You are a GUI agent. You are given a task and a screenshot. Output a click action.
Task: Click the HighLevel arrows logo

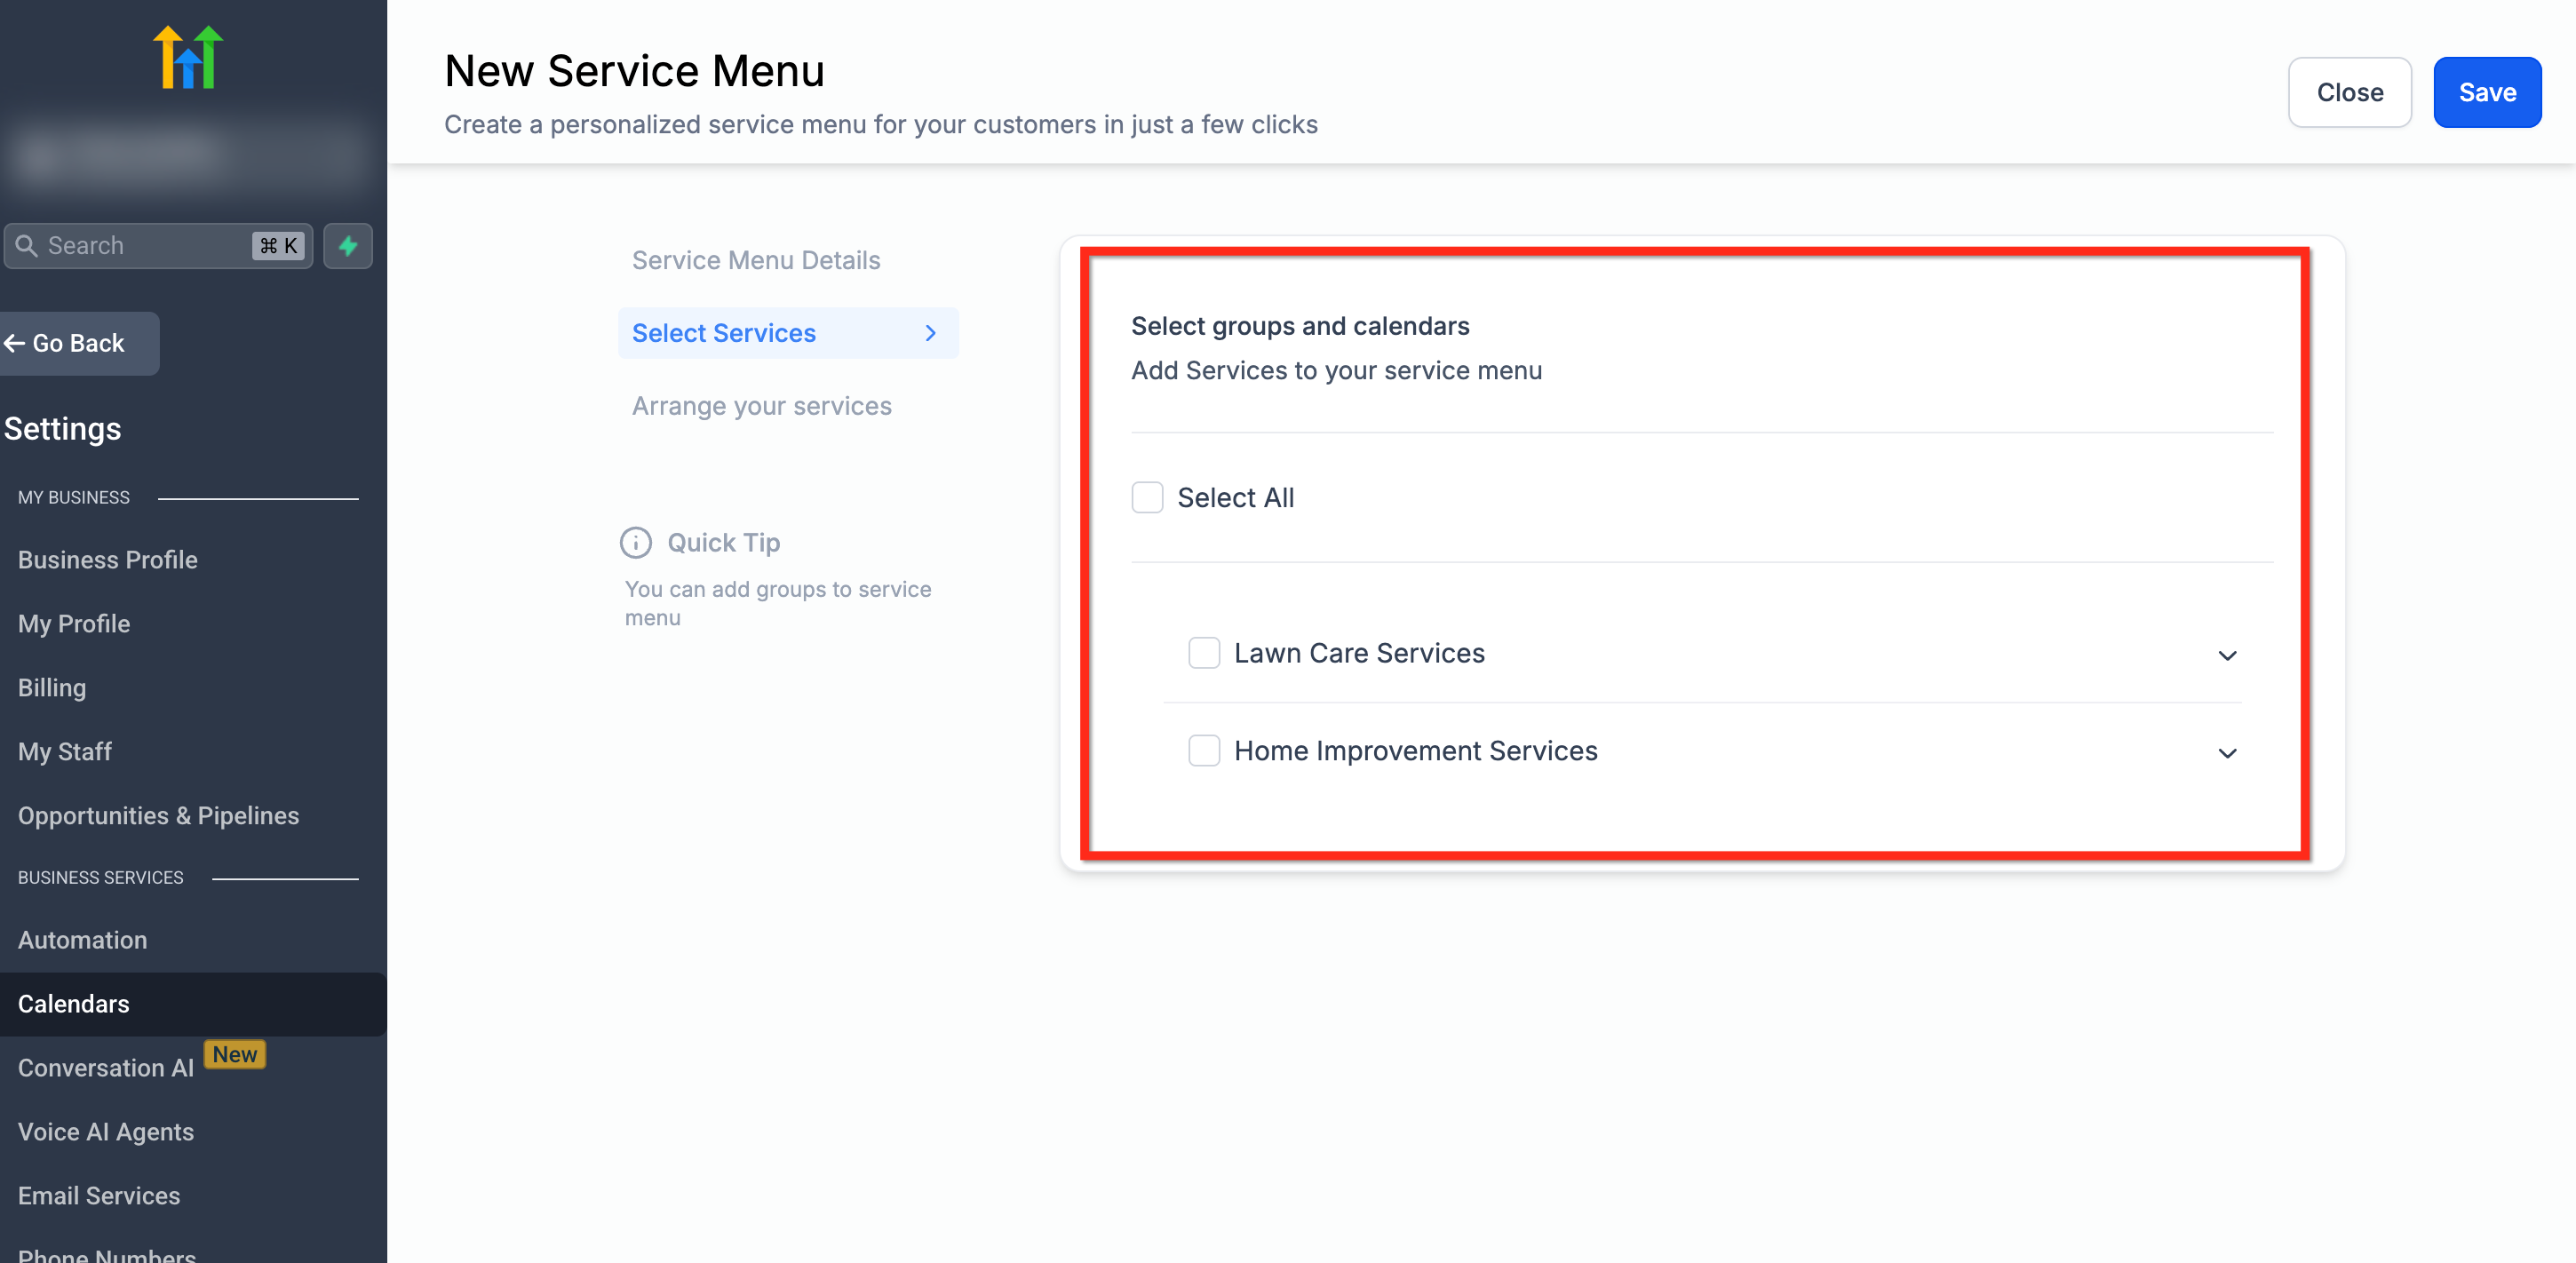click(x=188, y=58)
